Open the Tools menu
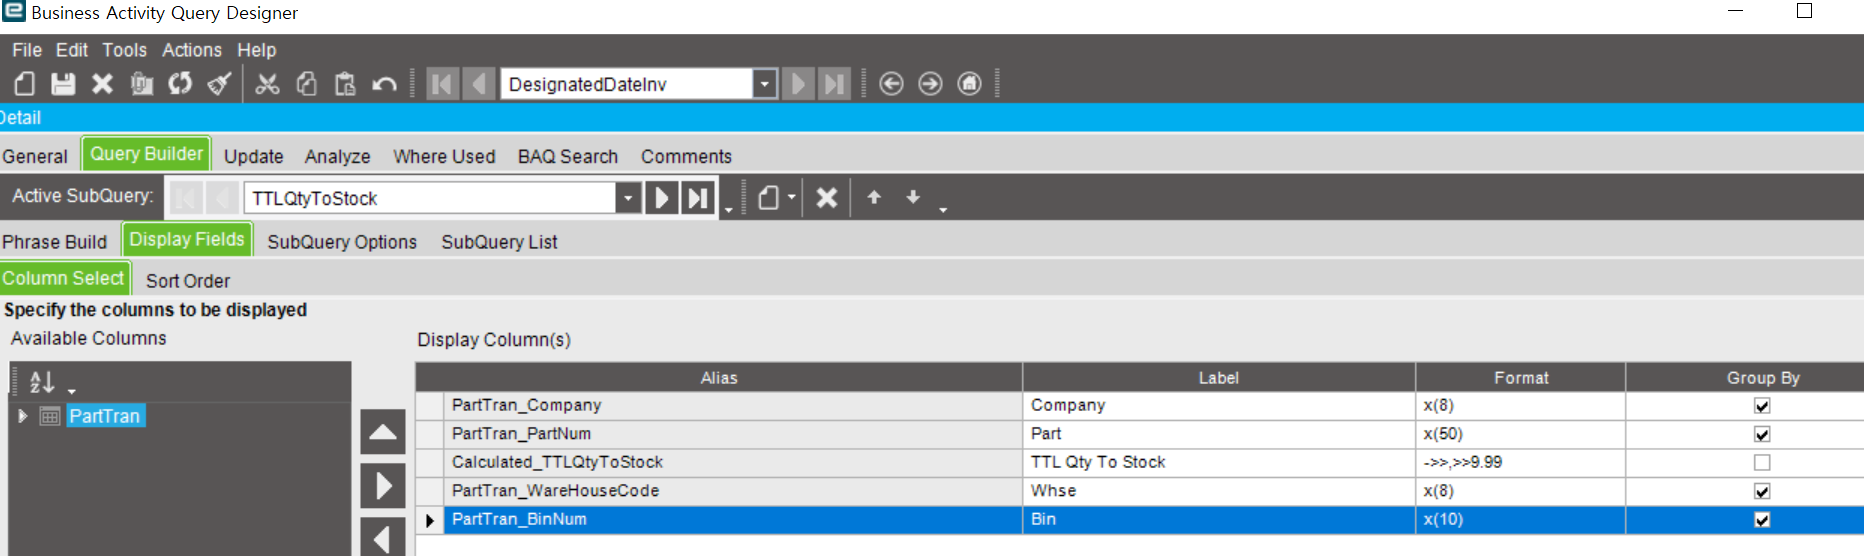The width and height of the screenshot is (1864, 556). point(125,50)
